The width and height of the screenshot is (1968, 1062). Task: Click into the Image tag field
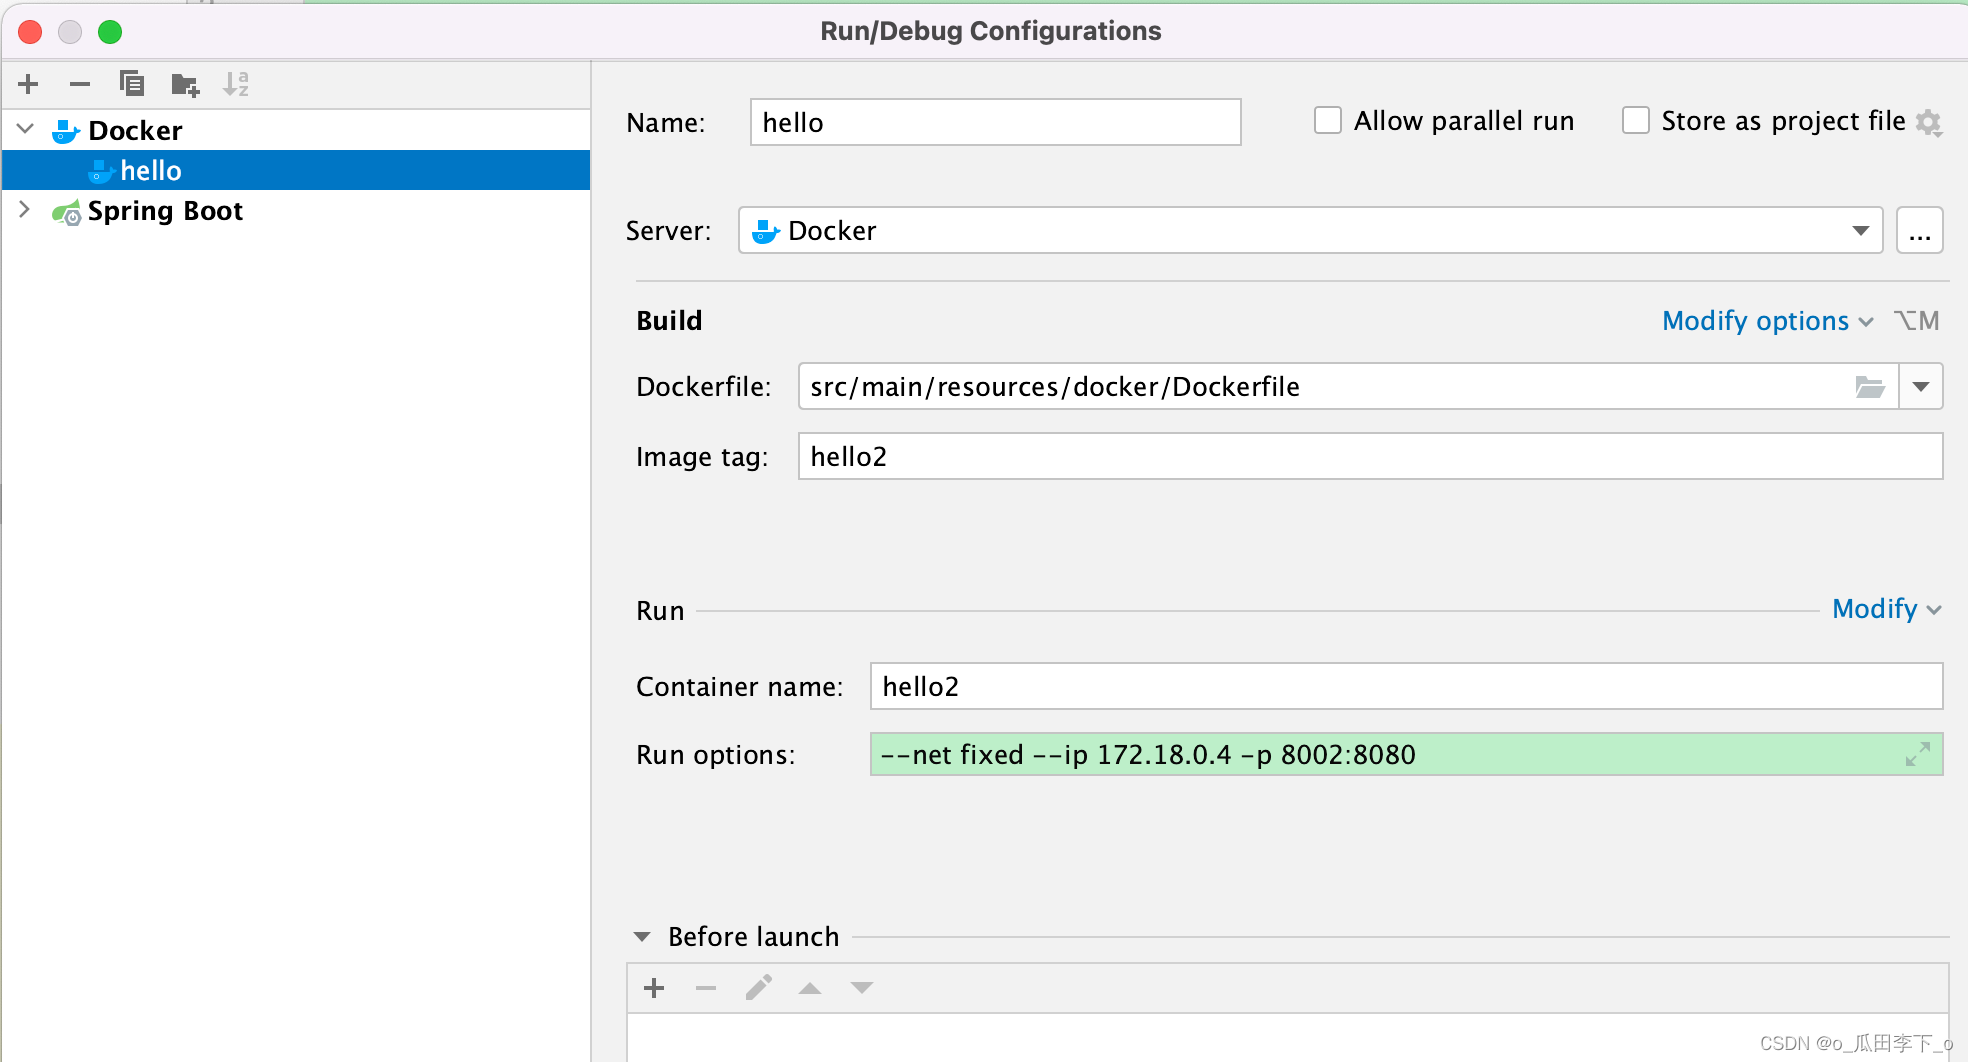[1370, 457]
